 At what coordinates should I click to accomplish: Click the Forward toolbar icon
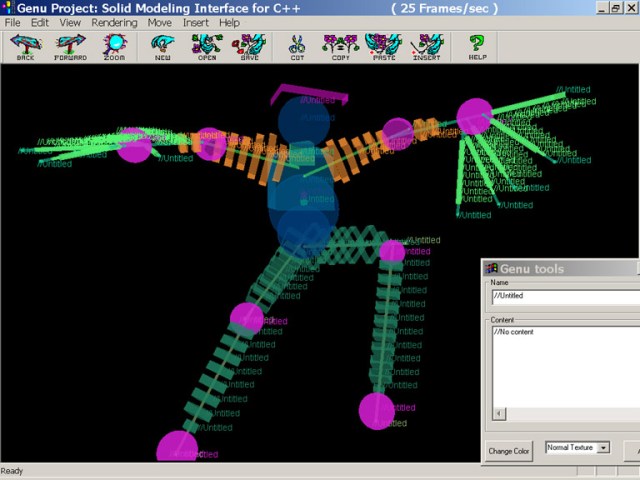point(70,47)
